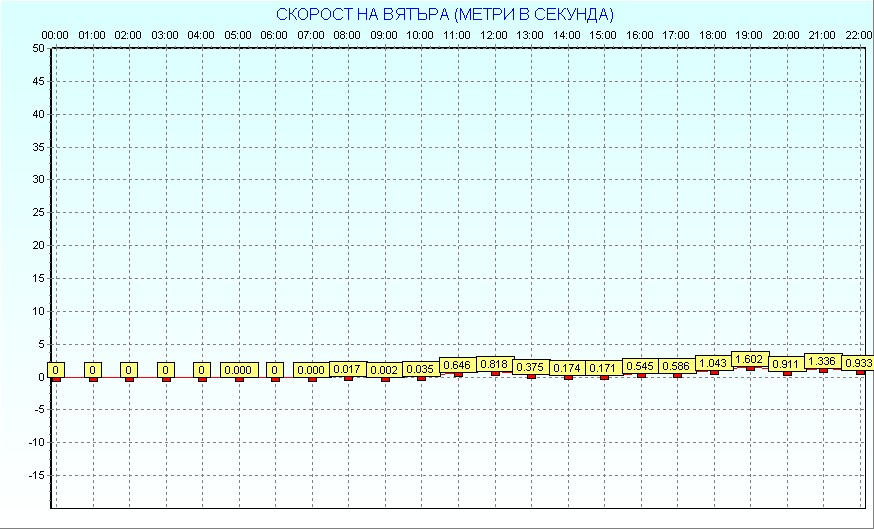Click the 0.818 value label
The image size is (874, 529).
[494, 365]
